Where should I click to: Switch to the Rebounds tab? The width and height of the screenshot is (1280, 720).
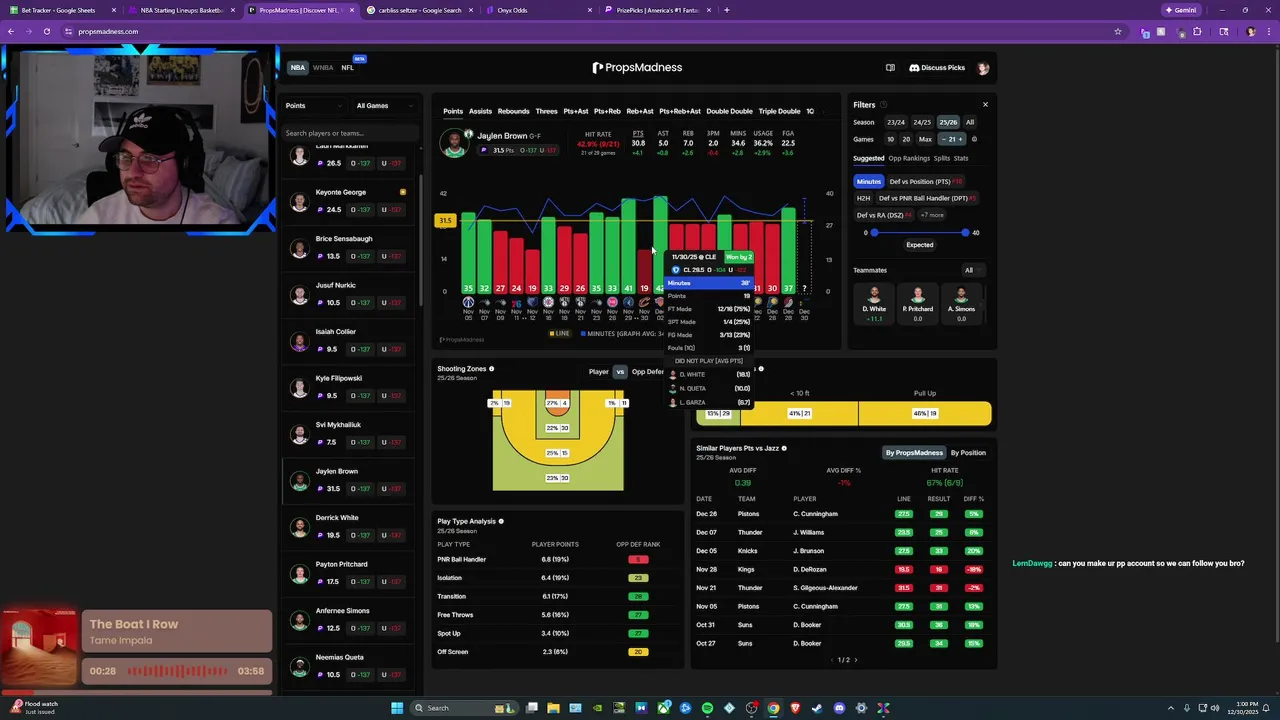[513, 111]
